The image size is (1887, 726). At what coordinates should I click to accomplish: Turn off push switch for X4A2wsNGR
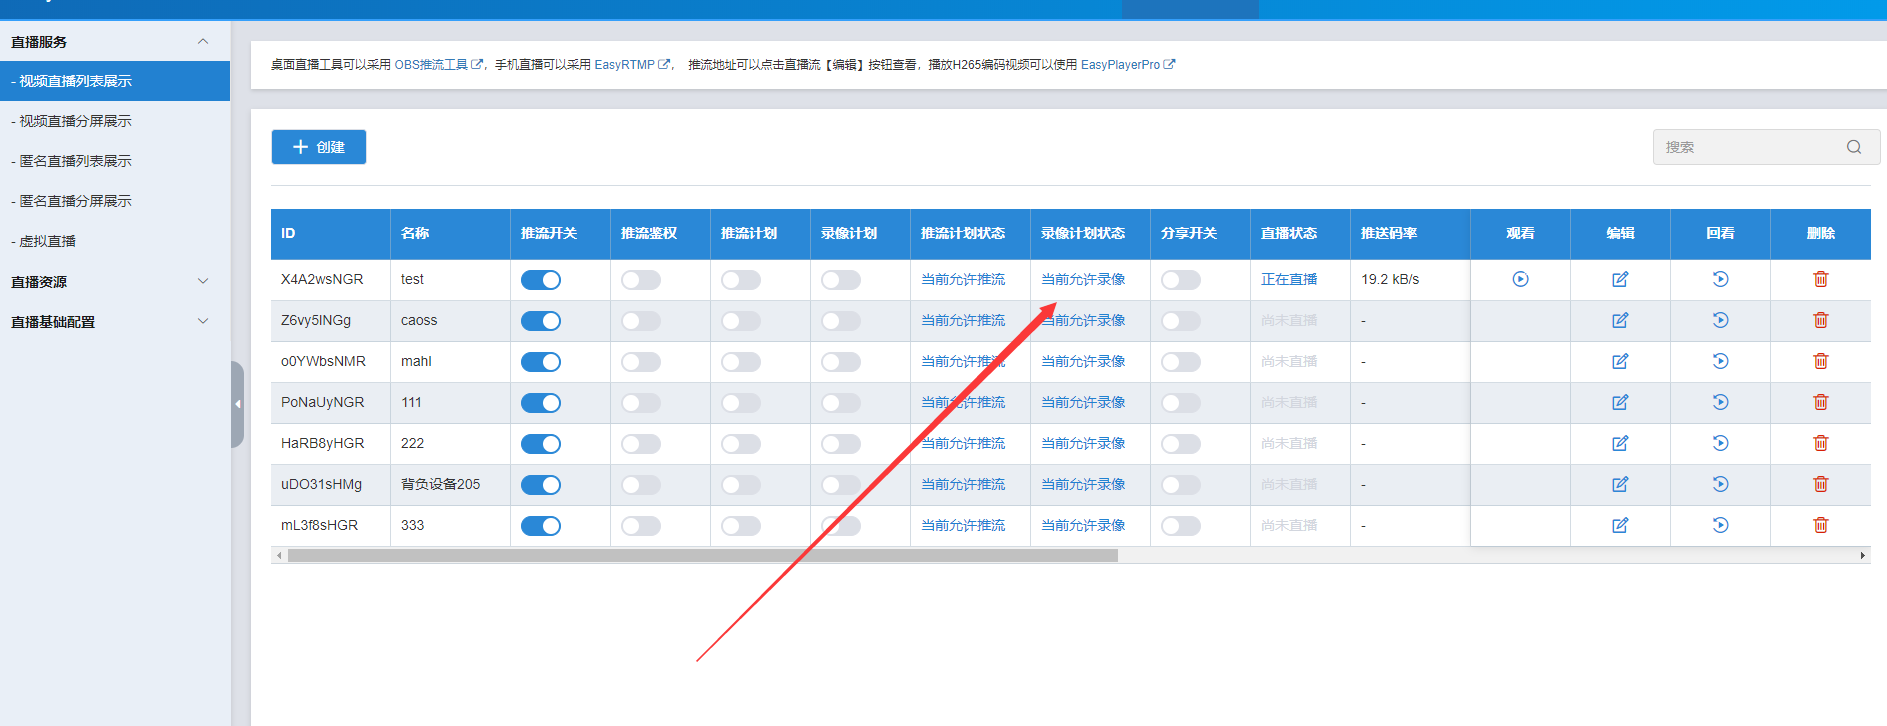pyautogui.click(x=541, y=280)
